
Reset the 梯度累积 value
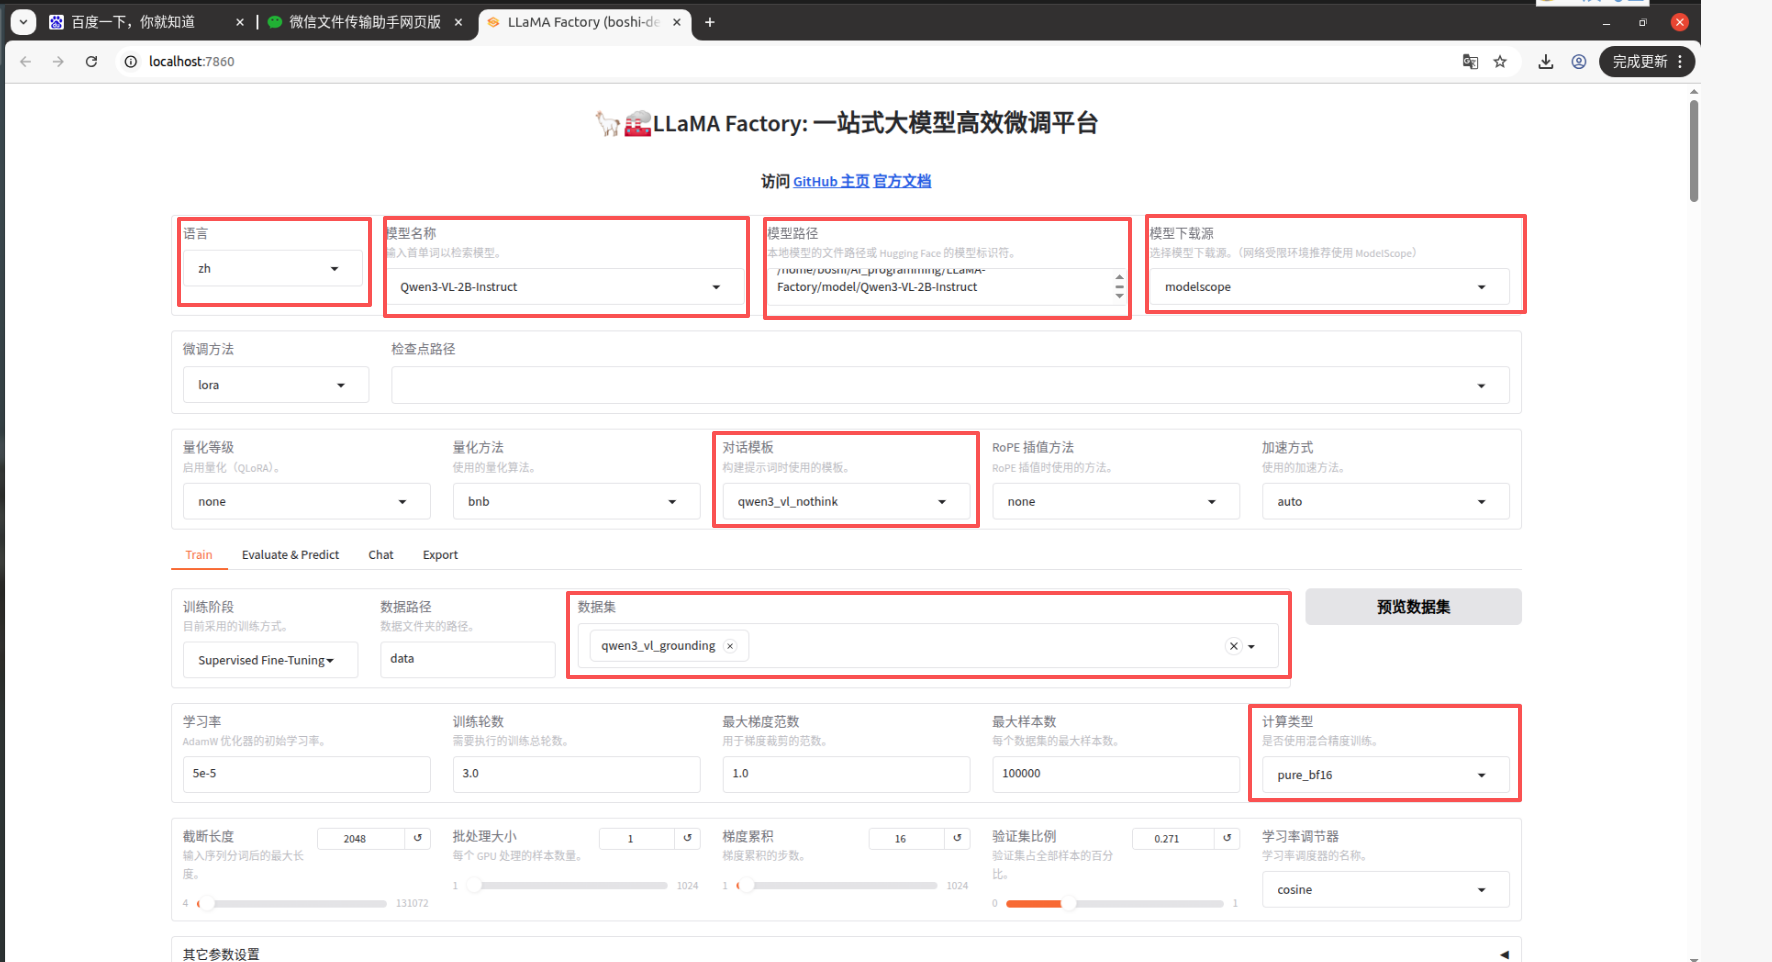[958, 838]
